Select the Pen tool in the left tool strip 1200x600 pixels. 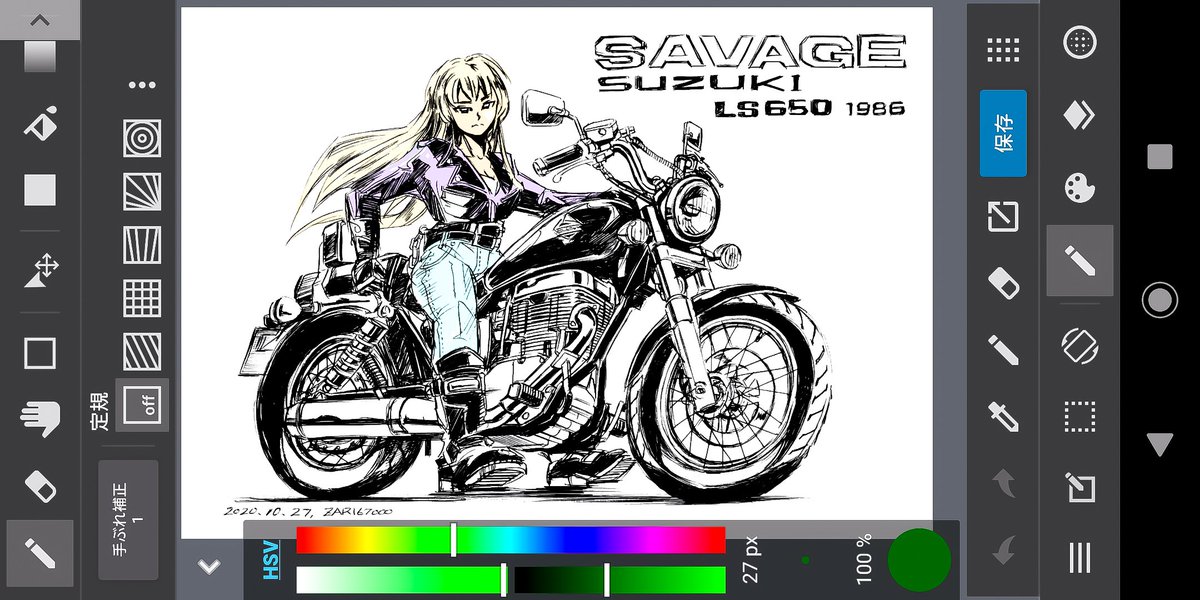point(40,553)
